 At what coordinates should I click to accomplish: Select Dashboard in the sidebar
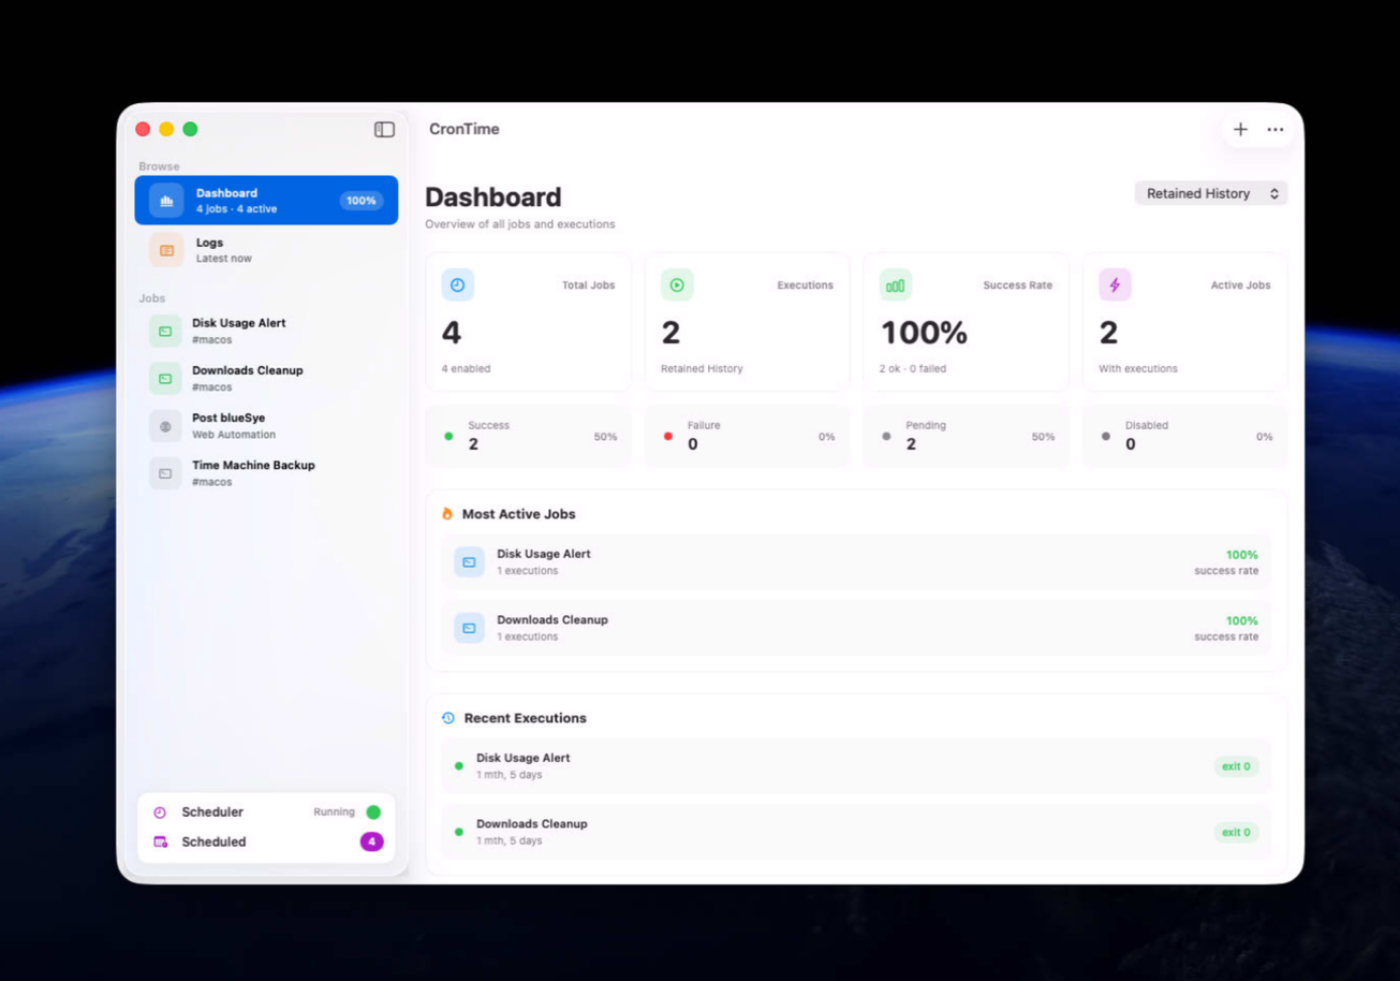[266, 200]
